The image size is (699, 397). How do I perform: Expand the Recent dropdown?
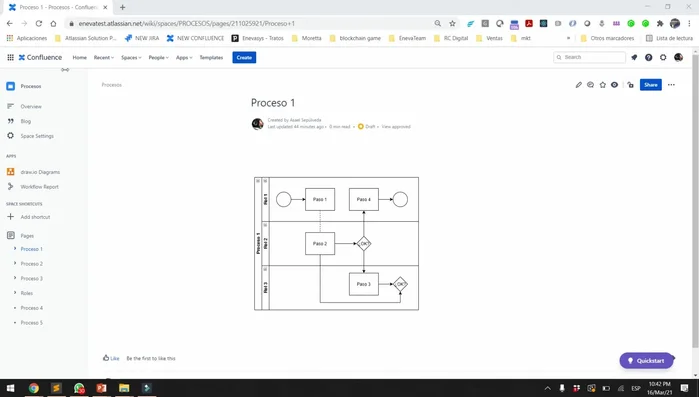click(104, 57)
